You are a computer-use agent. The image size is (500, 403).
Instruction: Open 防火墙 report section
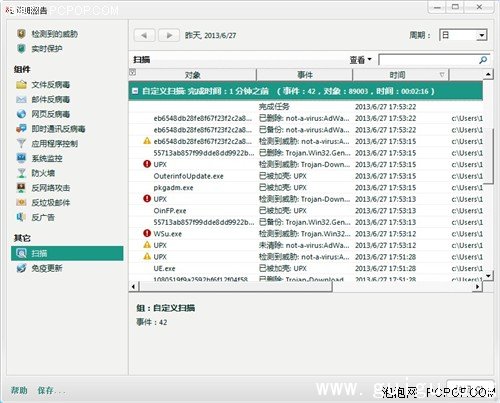point(43,173)
